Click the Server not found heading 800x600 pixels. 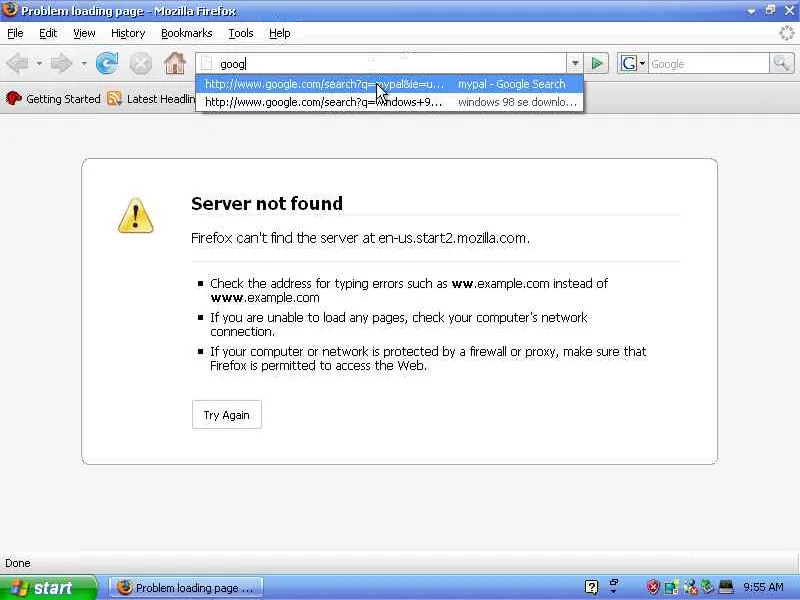(x=267, y=204)
